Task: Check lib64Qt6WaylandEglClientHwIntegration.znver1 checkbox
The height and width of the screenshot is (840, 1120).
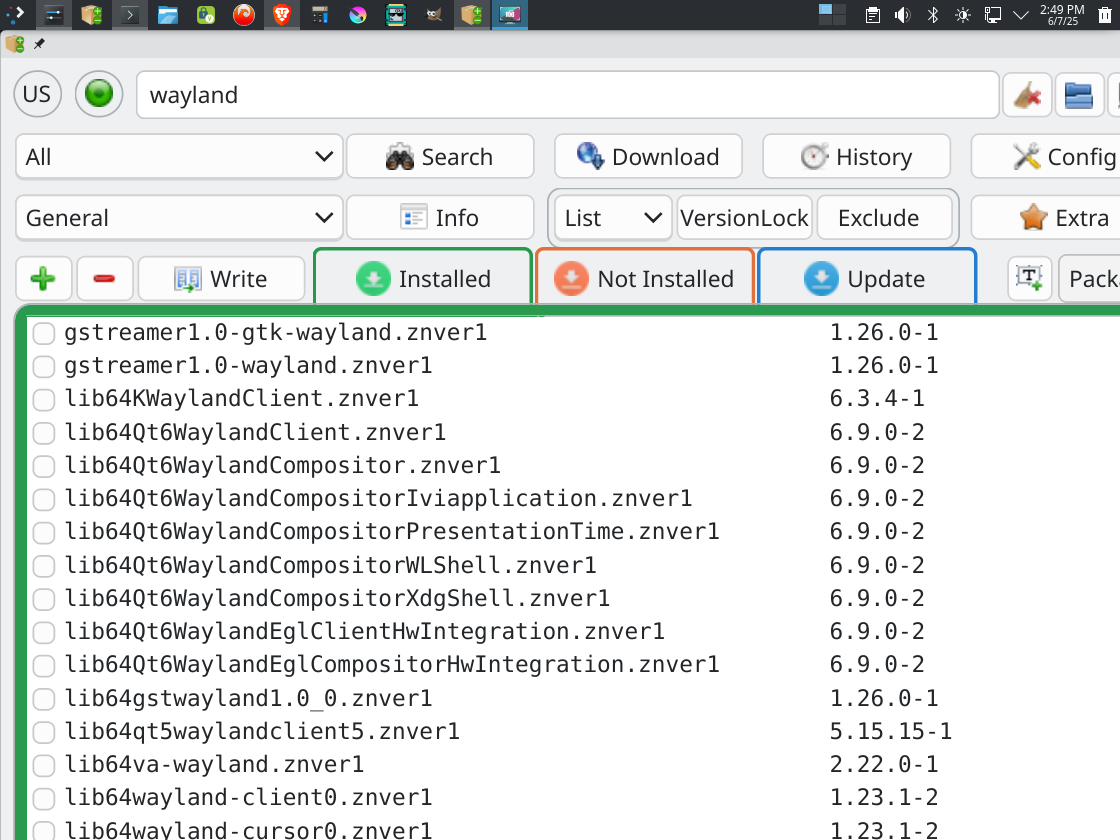Action: pos(44,632)
